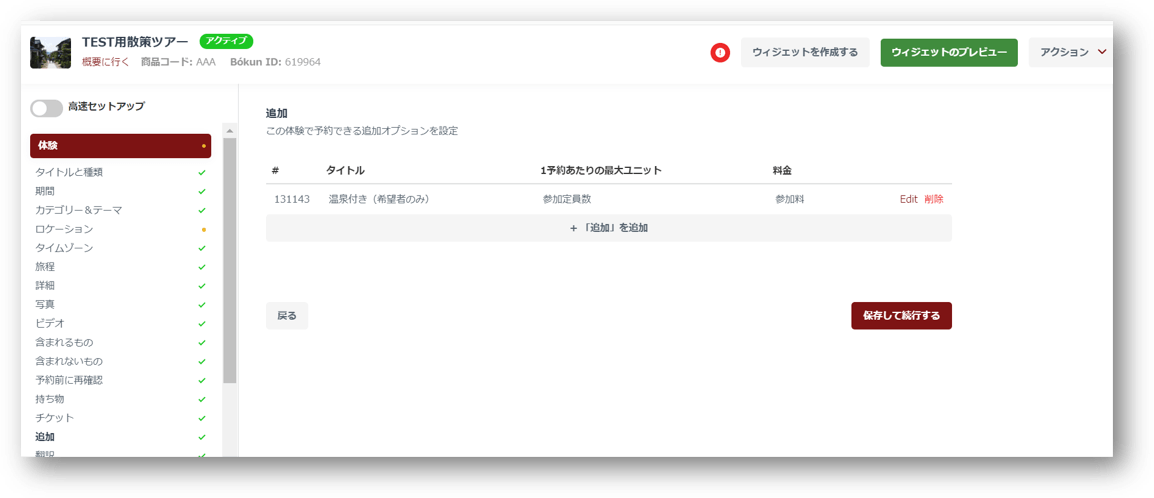
Task: Open the アクション dropdown
Action: (1071, 52)
